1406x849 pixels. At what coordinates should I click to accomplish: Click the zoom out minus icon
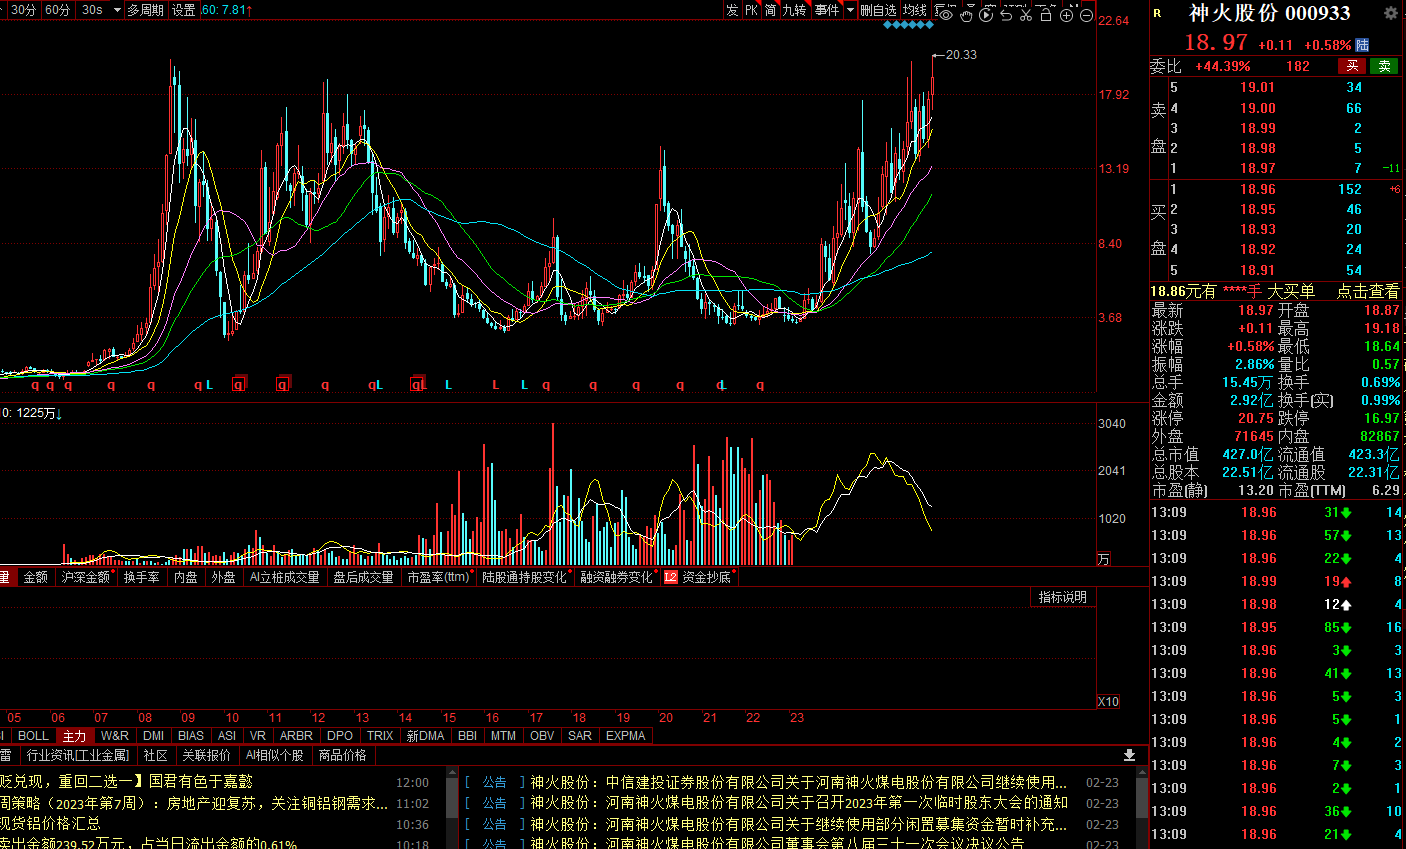coord(1087,15)
